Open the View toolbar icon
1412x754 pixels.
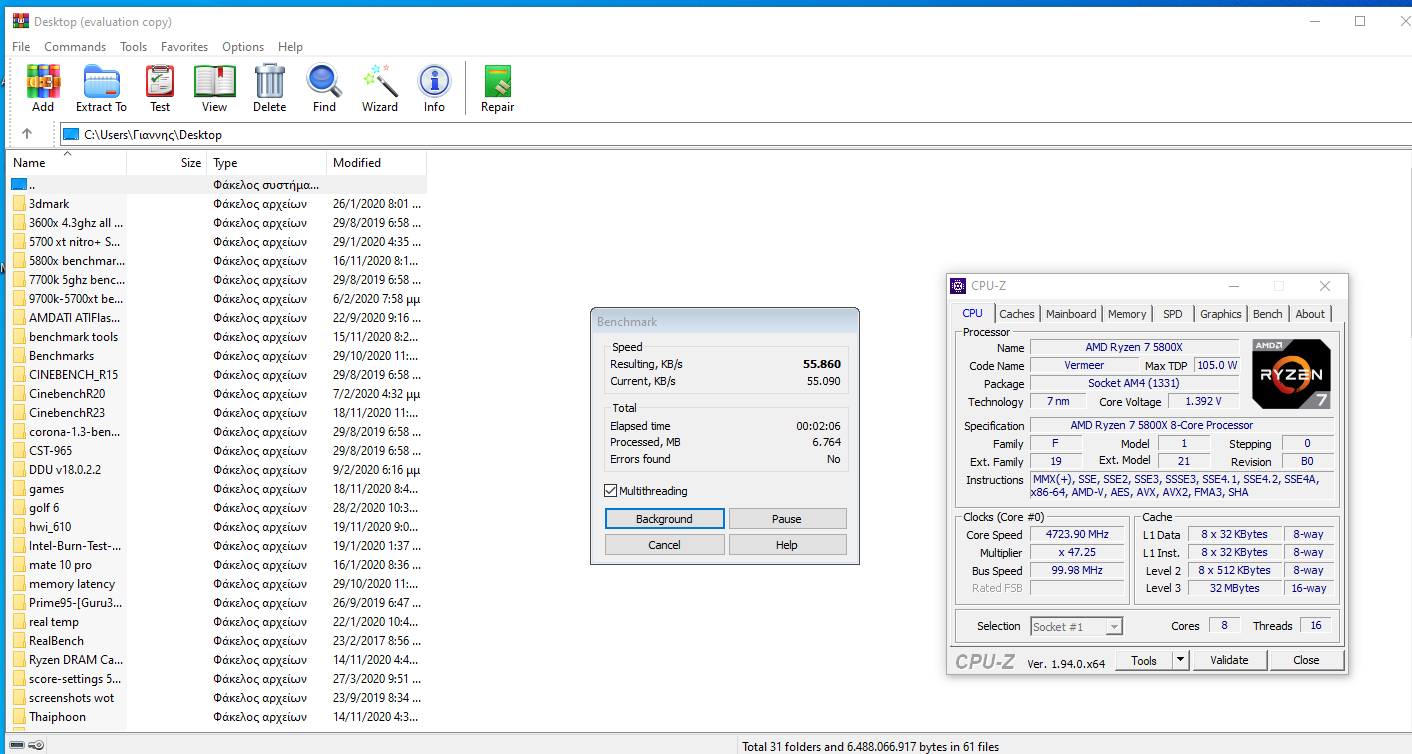(214, 81)
